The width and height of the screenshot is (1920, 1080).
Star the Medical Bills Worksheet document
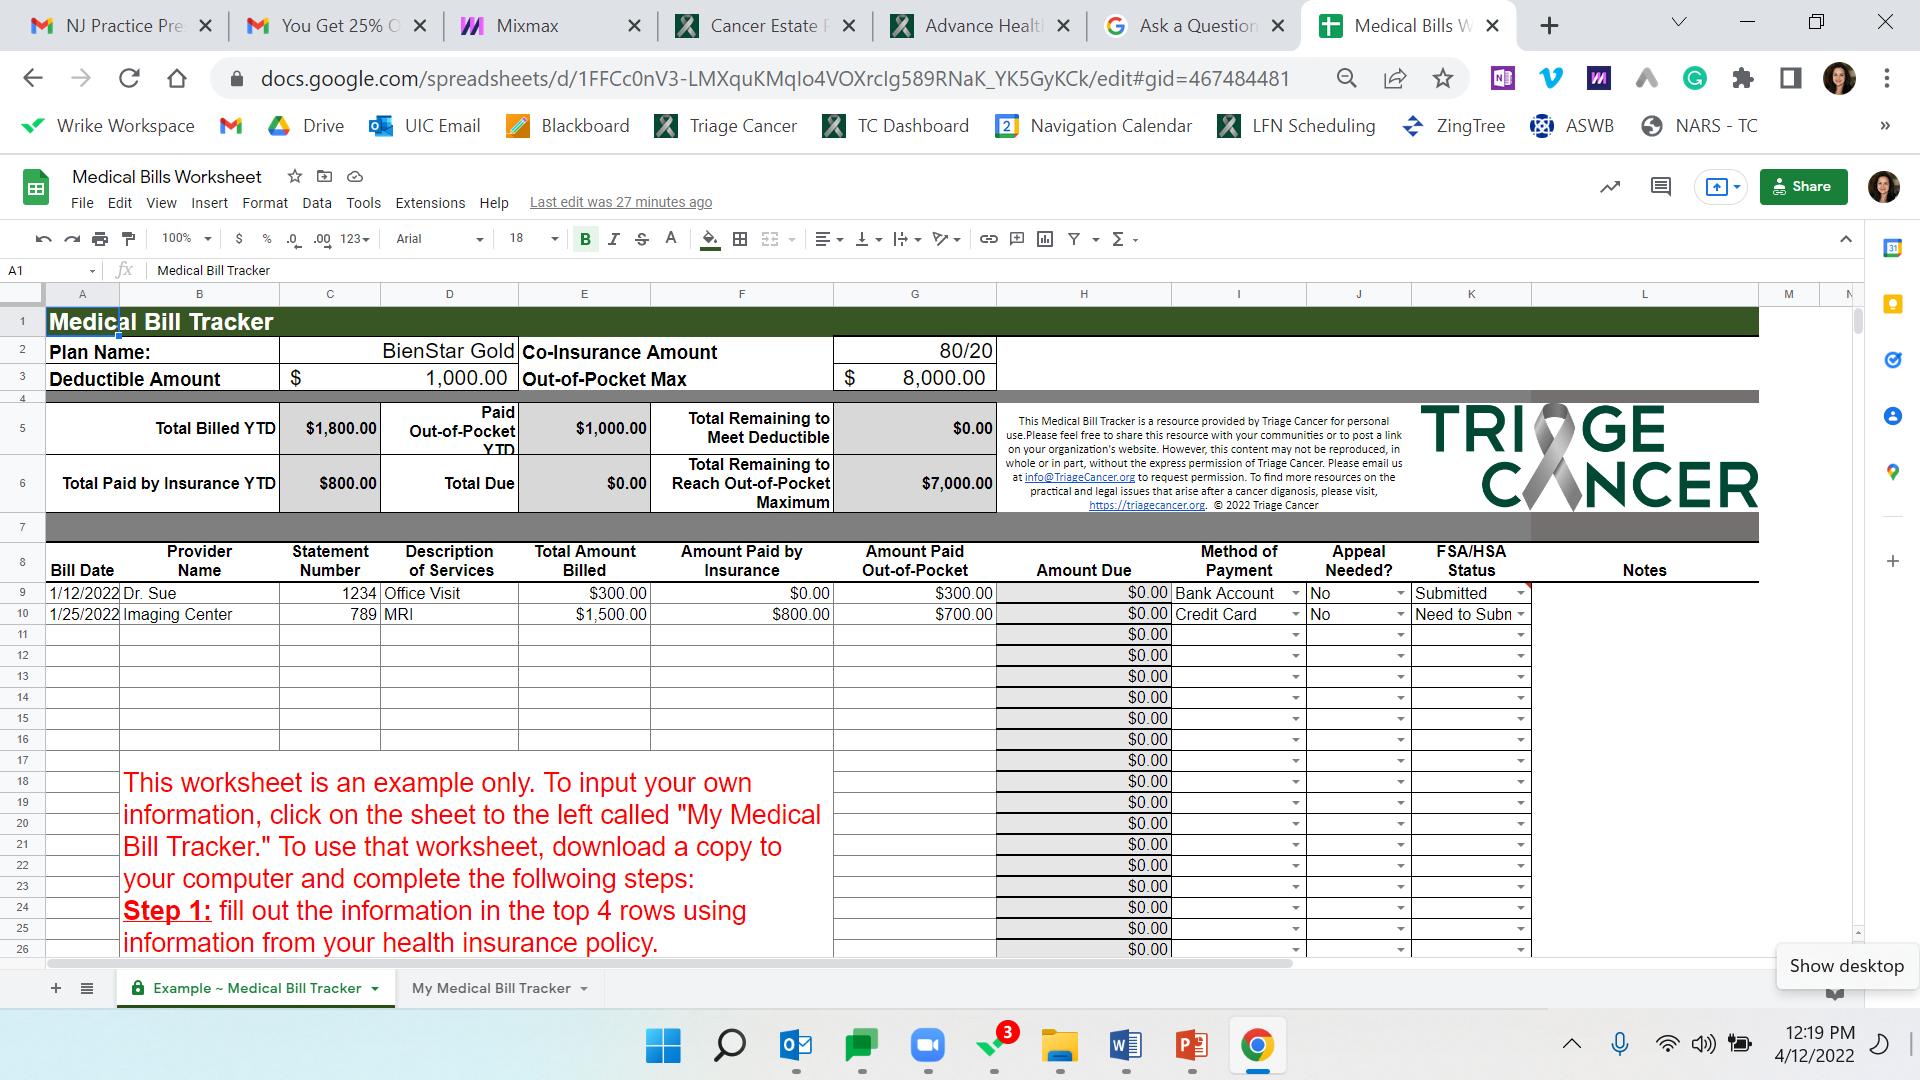pos(294,177)
